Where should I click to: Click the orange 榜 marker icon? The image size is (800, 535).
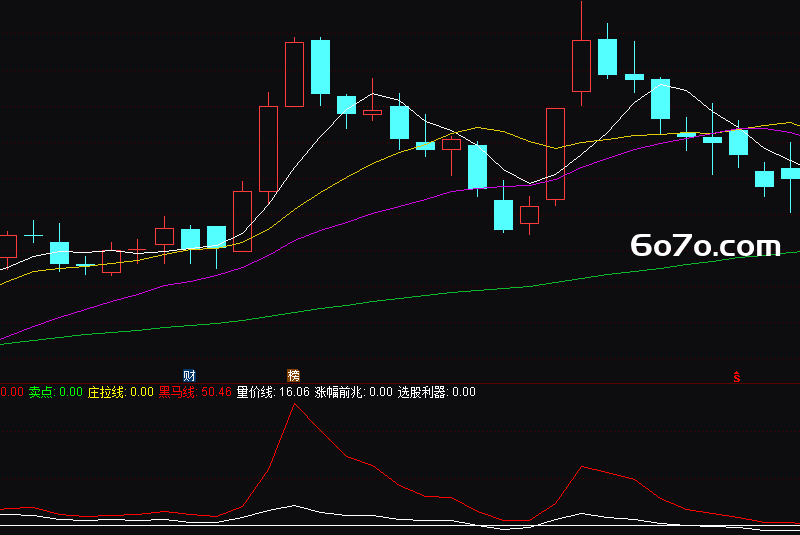293,376
